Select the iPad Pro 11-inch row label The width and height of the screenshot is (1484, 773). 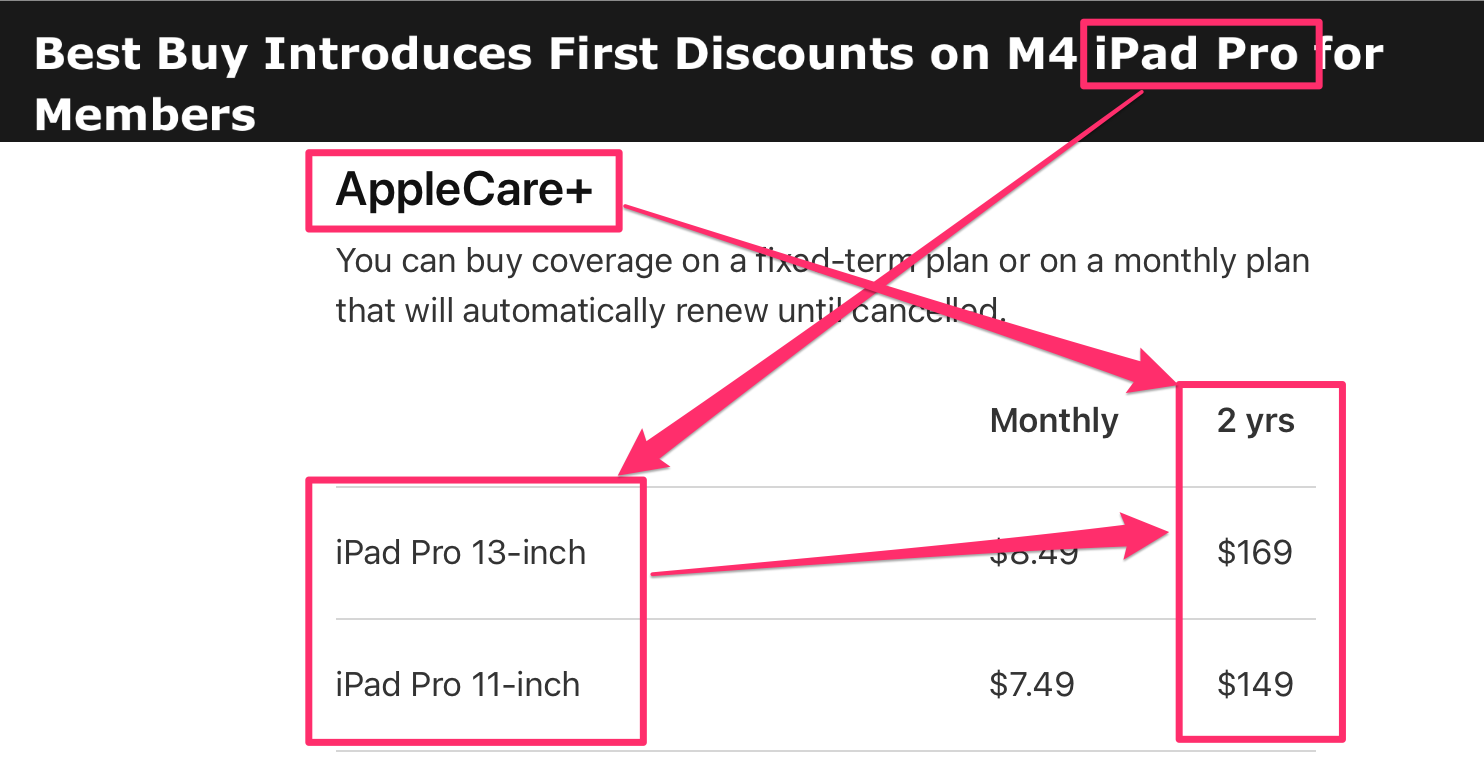tap(457, 684)
